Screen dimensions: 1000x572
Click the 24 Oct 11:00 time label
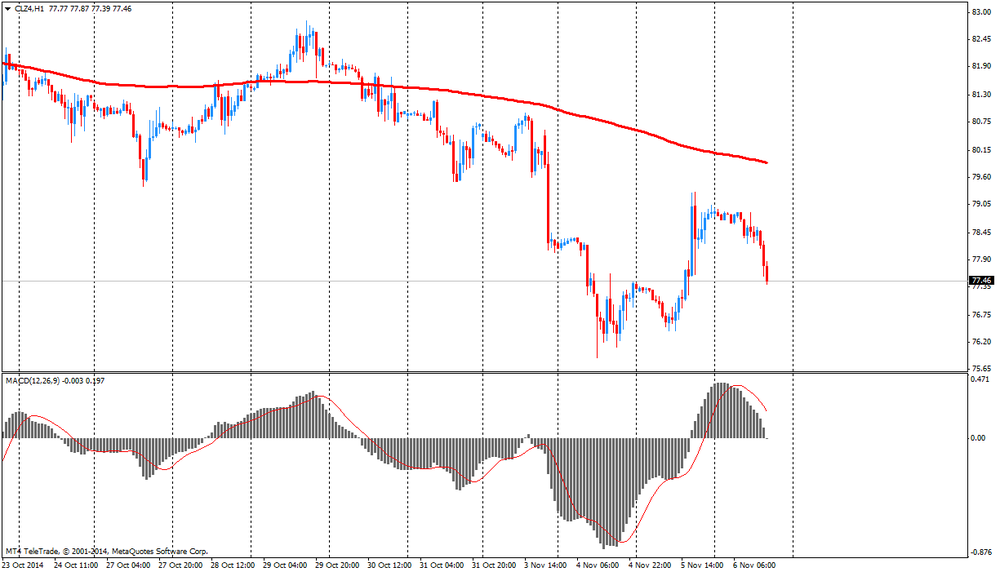coord(76,565)
